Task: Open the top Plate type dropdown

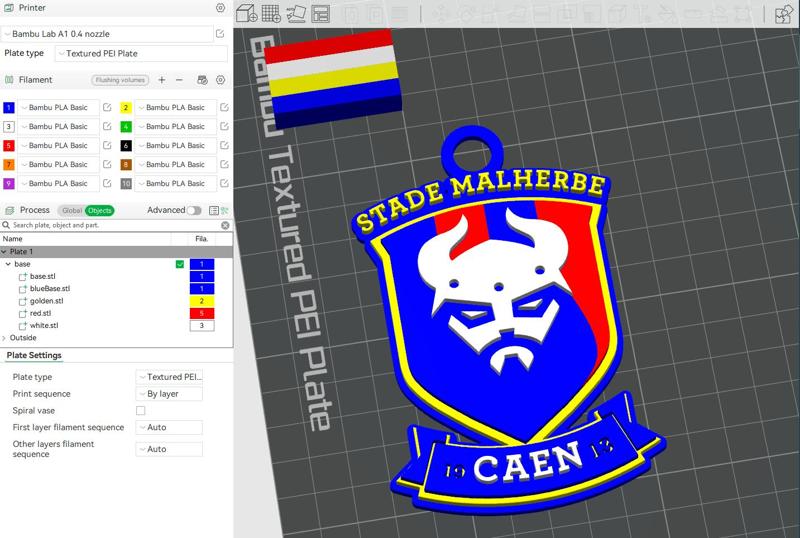Action: click(x=141, y=53)
